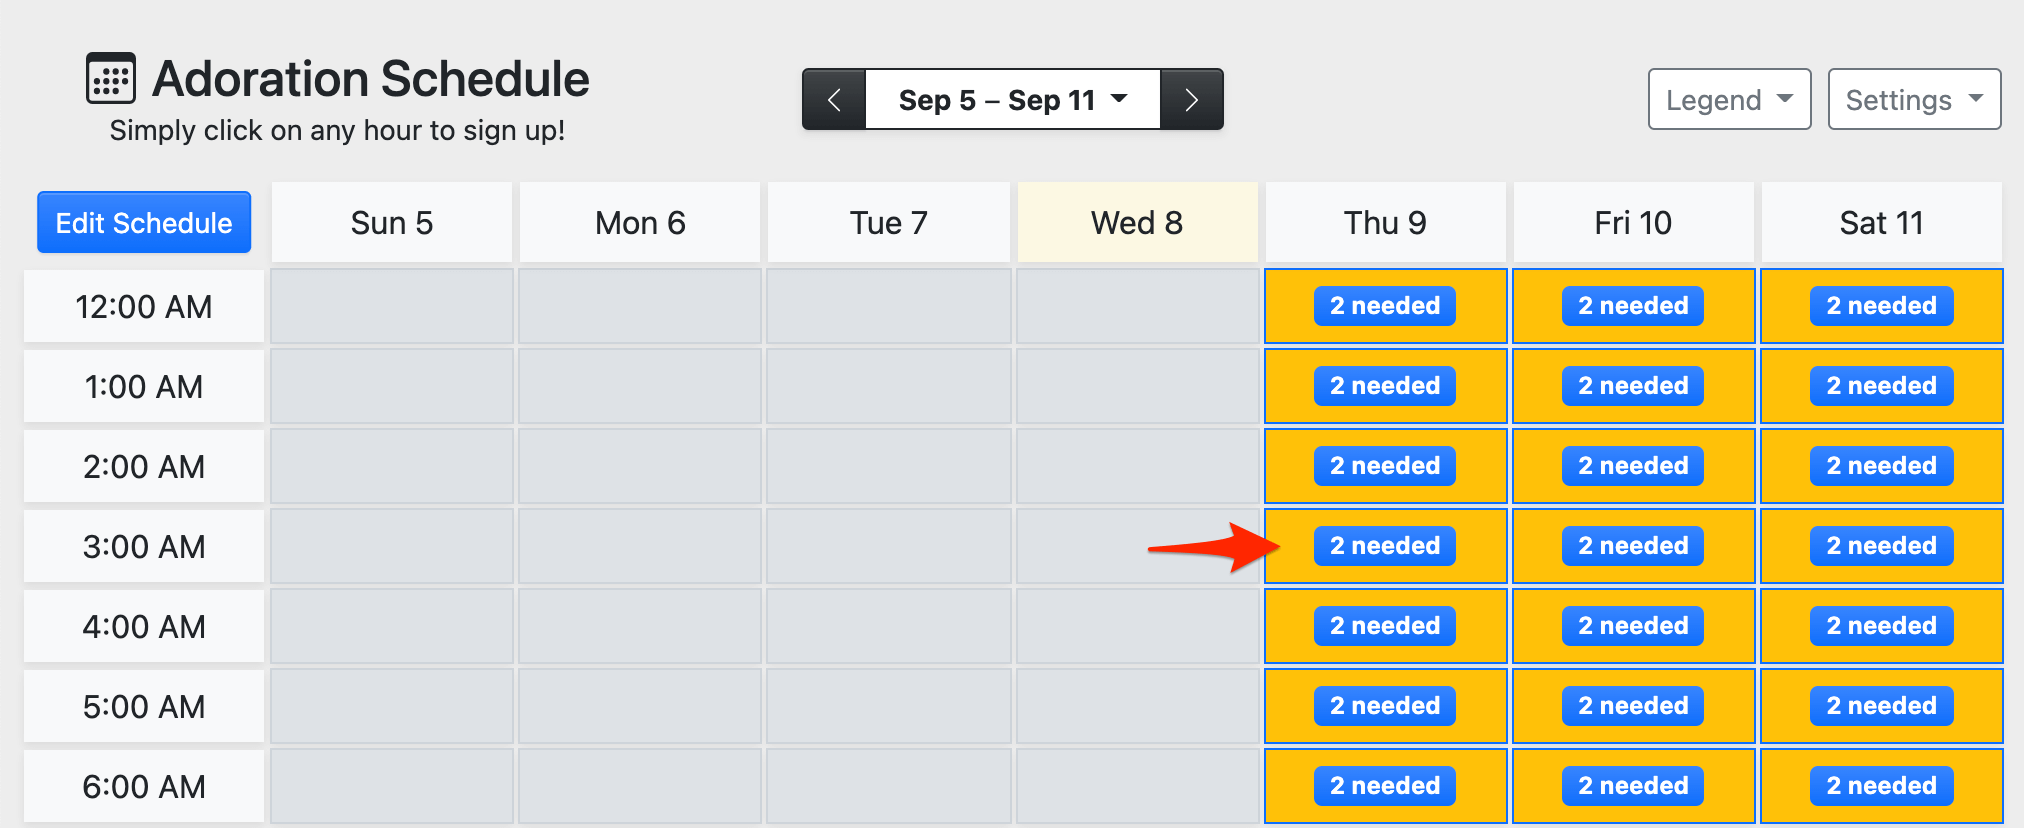Click the calendar icon beside Adoration Schedule
Viewport: 2024px width, 828px height.
[x=110, y=79]
